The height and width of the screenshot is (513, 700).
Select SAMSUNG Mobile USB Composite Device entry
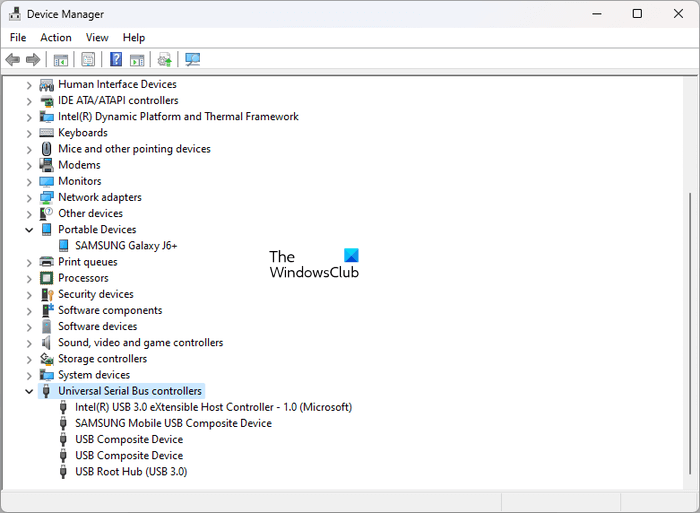173,423
